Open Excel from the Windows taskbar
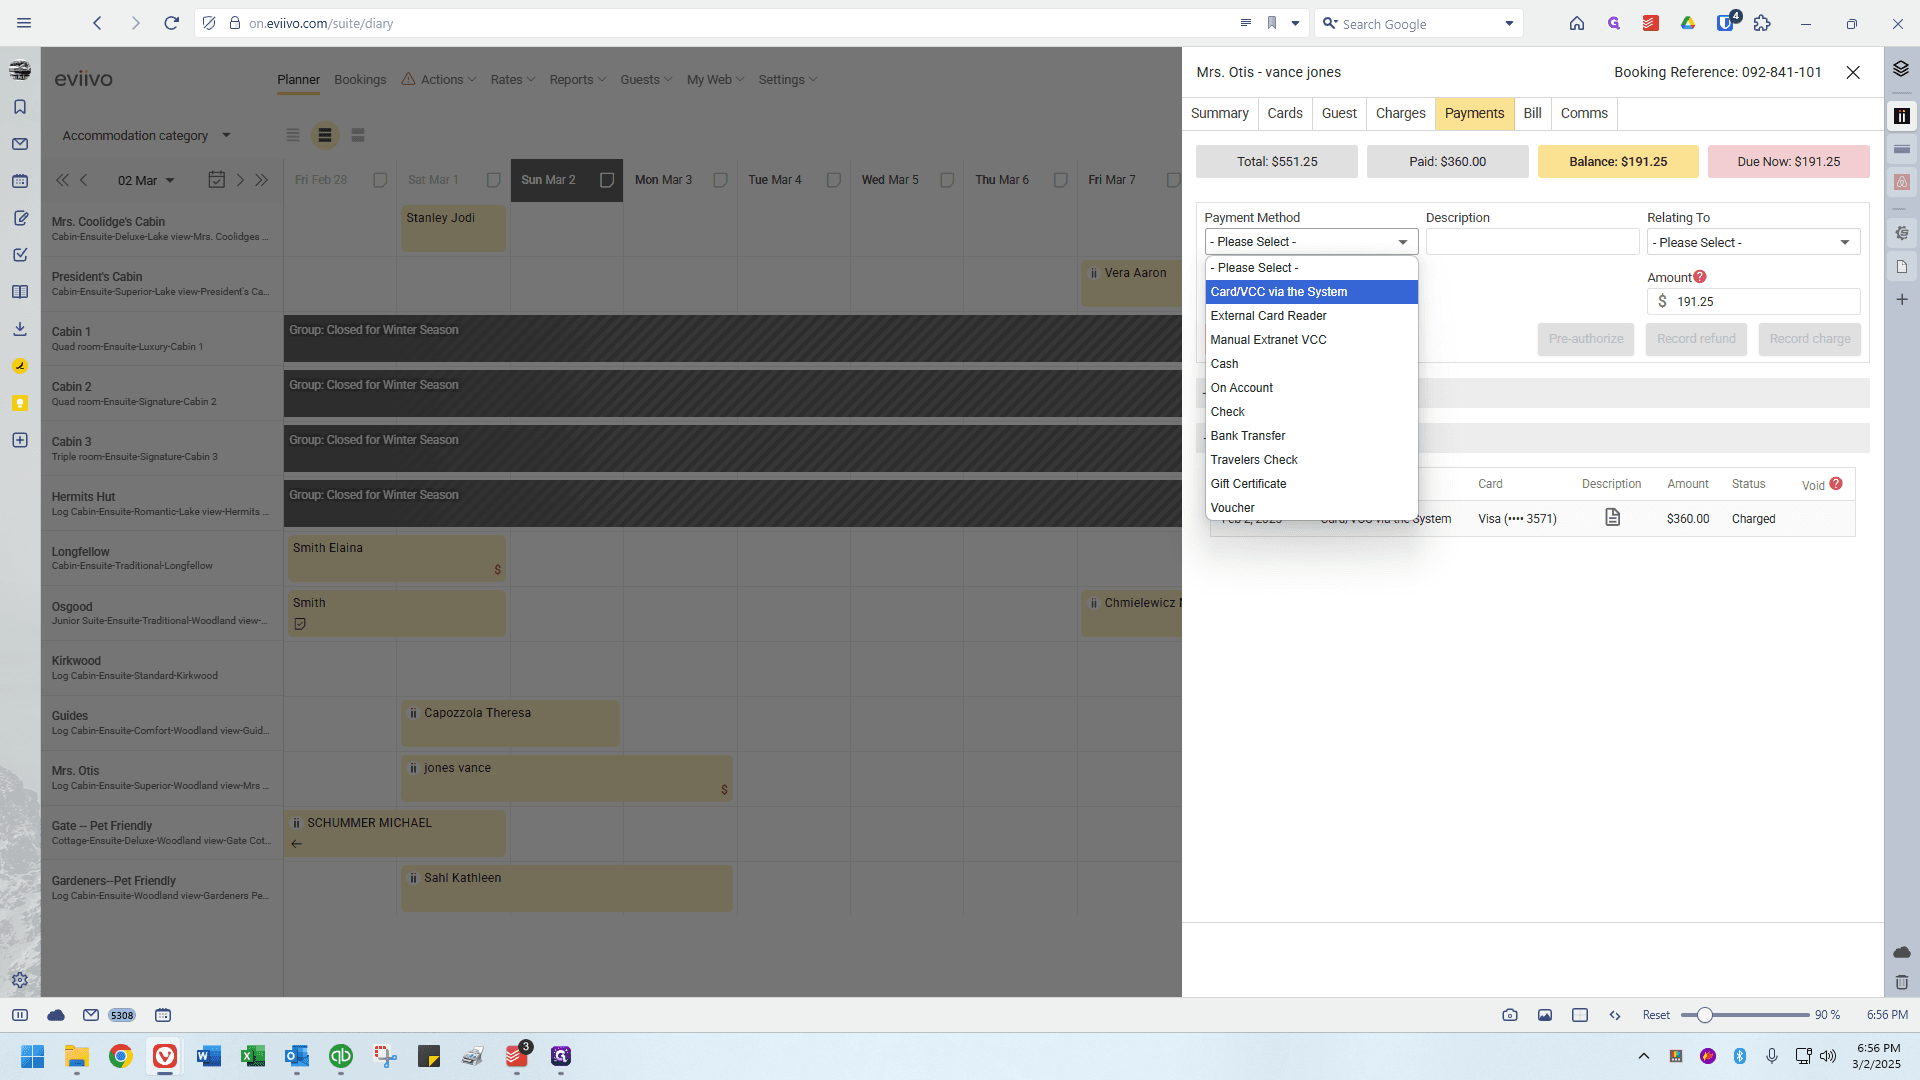Screen dimensions: 1920x1080 [253, 1056]
